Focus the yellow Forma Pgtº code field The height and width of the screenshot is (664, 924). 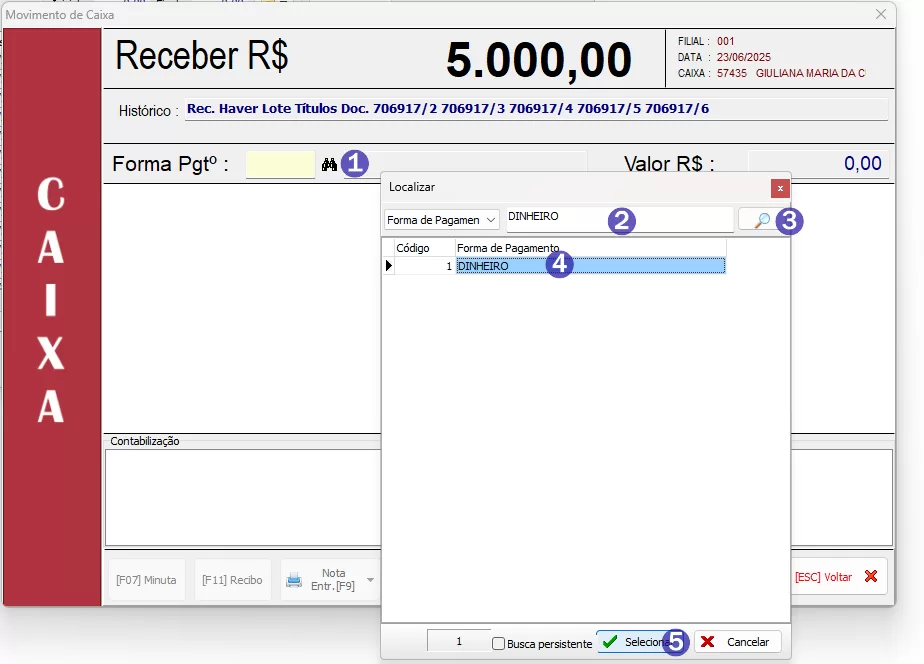click(280, 165)
